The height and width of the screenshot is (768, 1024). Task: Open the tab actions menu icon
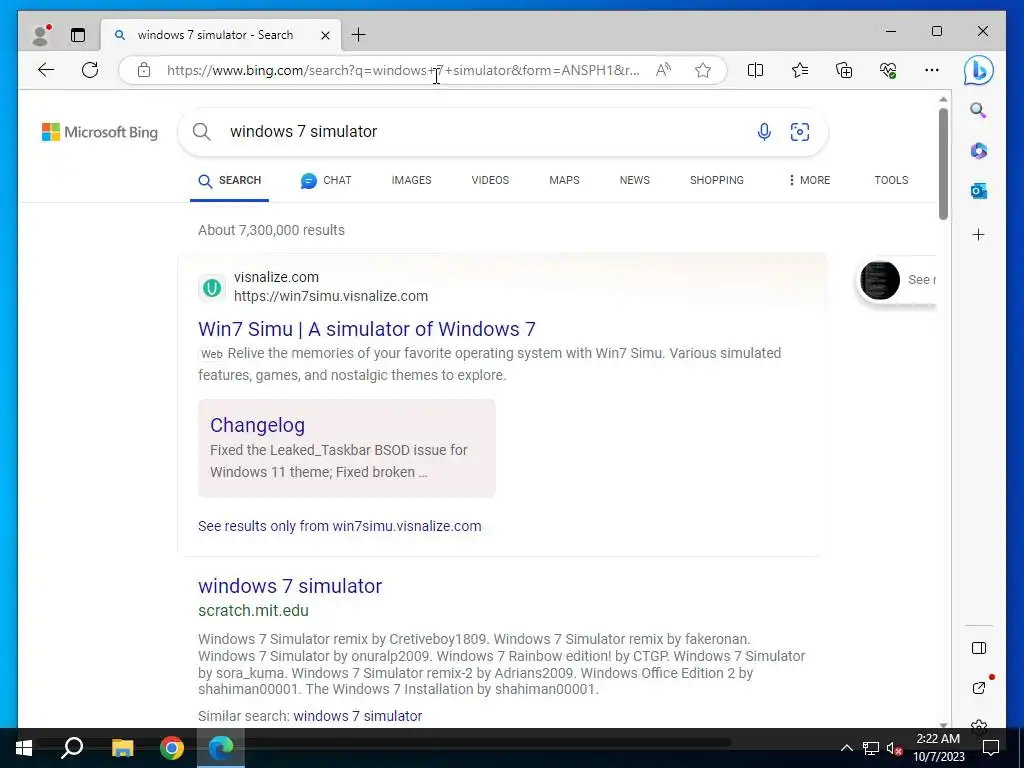tap(78, 35)
